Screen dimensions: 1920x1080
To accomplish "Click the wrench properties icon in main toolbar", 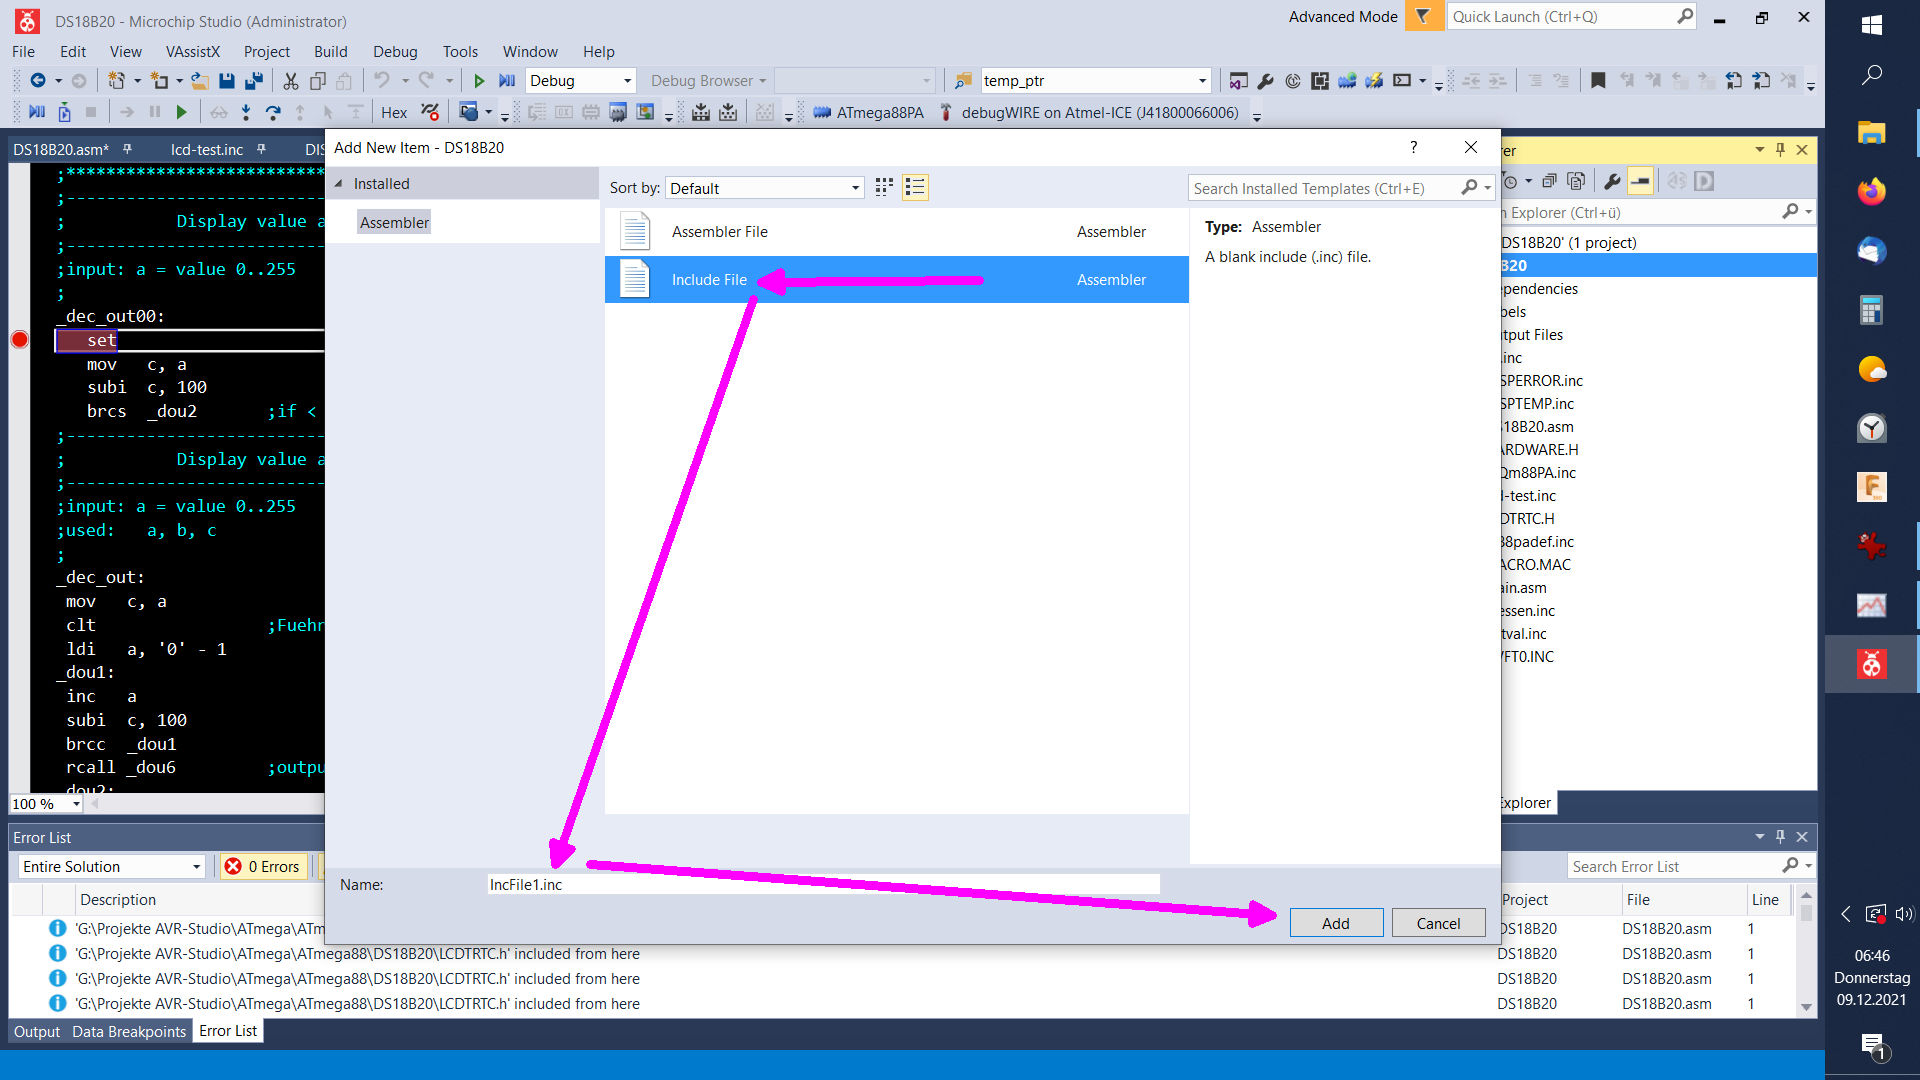I will click(x=1265, y=81).
